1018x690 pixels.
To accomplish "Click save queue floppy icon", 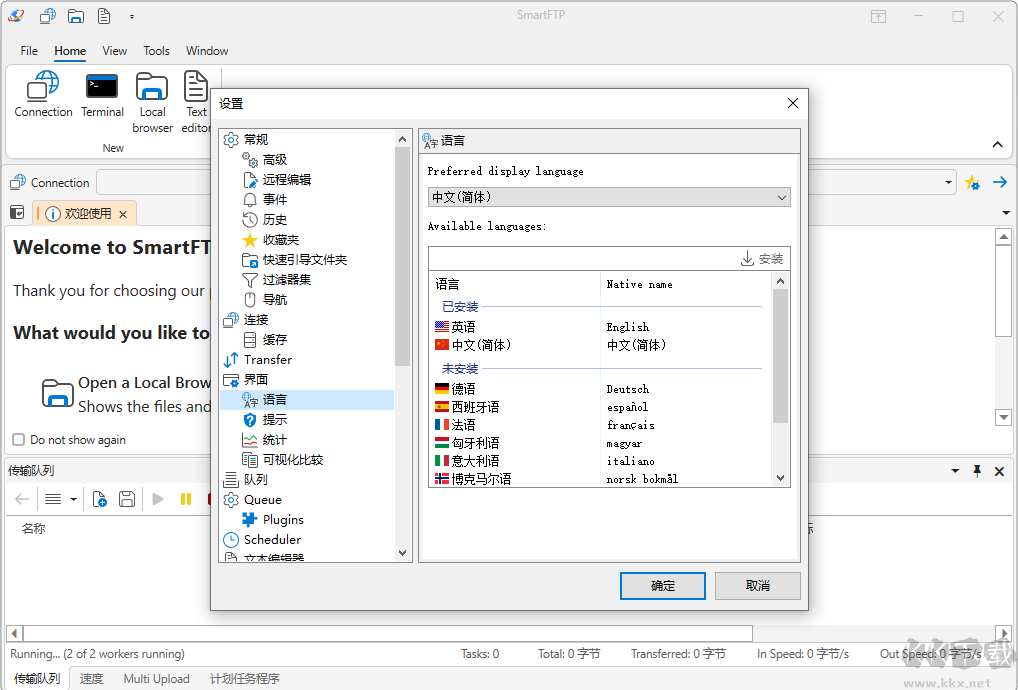I will [x=127, y=499].
